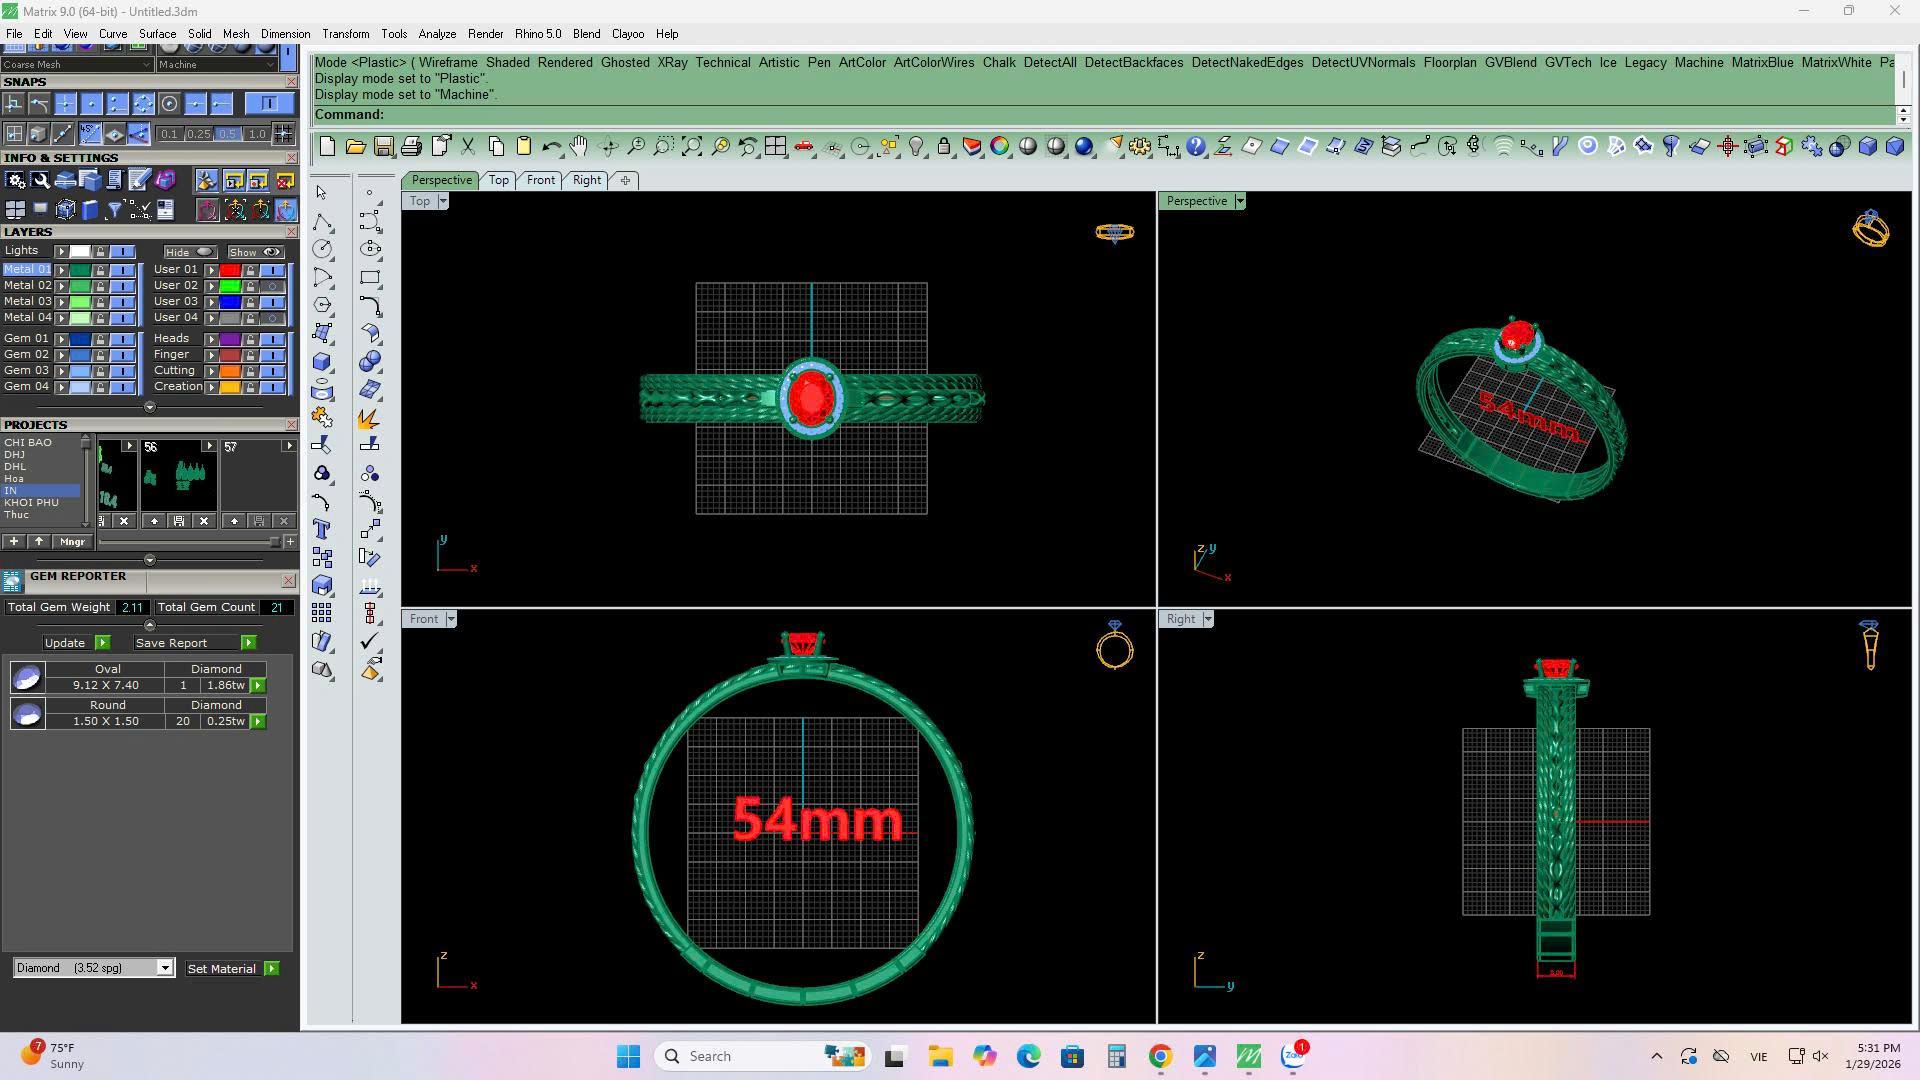The height and width of the screenshot is (1080, 1920).
Task: Click the light bulb hide icon
Action: tap(915, 147)
